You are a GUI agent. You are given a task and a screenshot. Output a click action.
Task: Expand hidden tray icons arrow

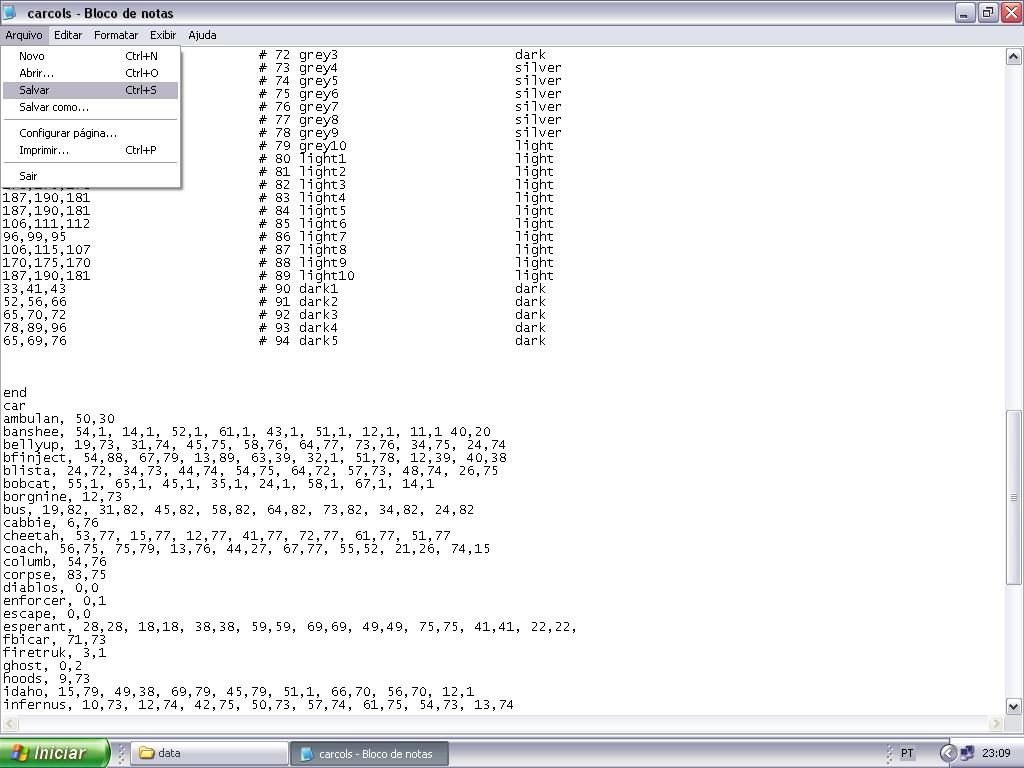point(948,753)
